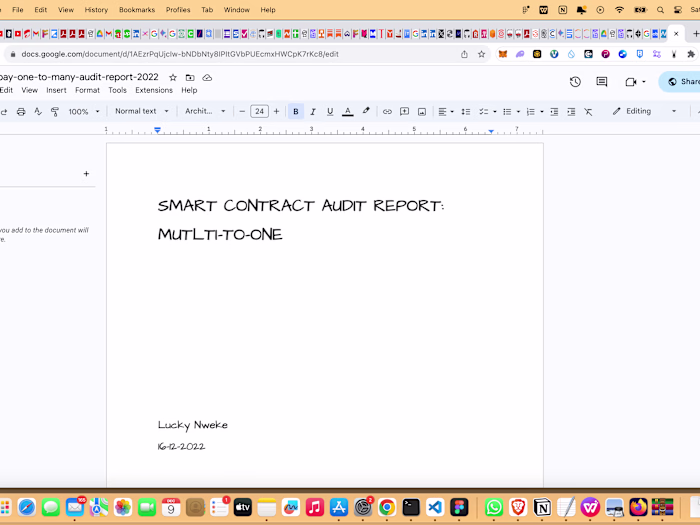The width and height of the screenshot is (700, 525).
Task: Click the clear formatting icon
Action: pyautogui.click(x=588, y=112)
